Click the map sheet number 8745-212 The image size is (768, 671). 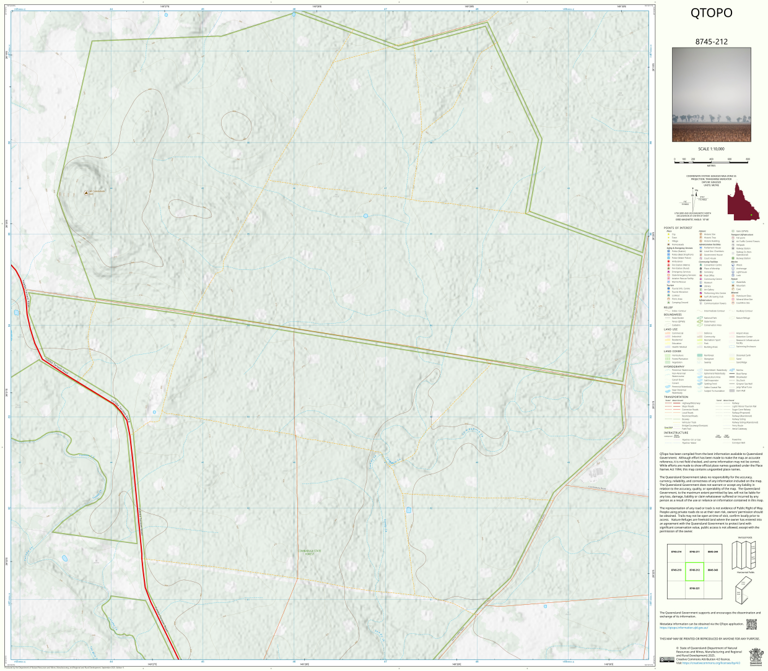[x=711, y=42]
